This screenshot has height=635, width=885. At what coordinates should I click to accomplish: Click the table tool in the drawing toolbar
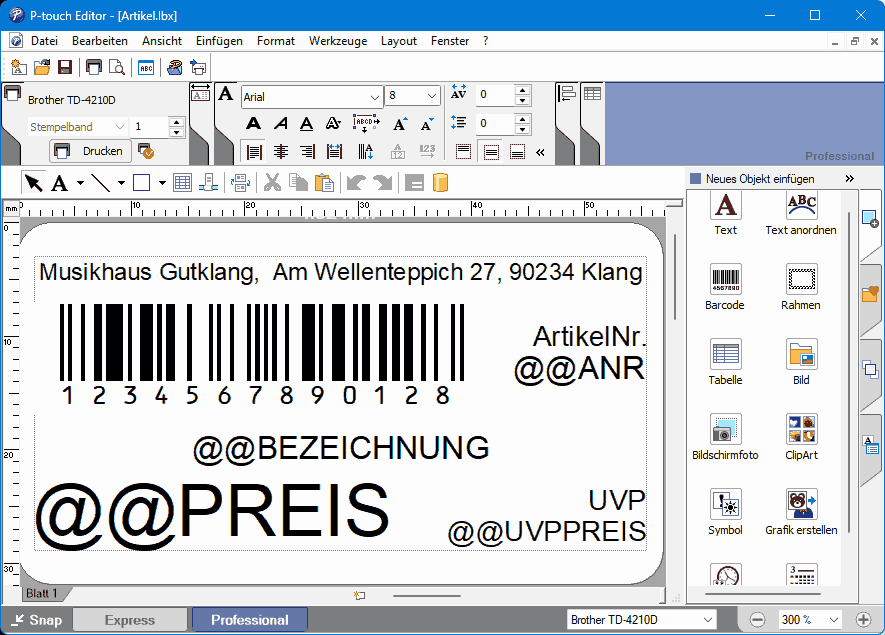click(x=182, y=182)
